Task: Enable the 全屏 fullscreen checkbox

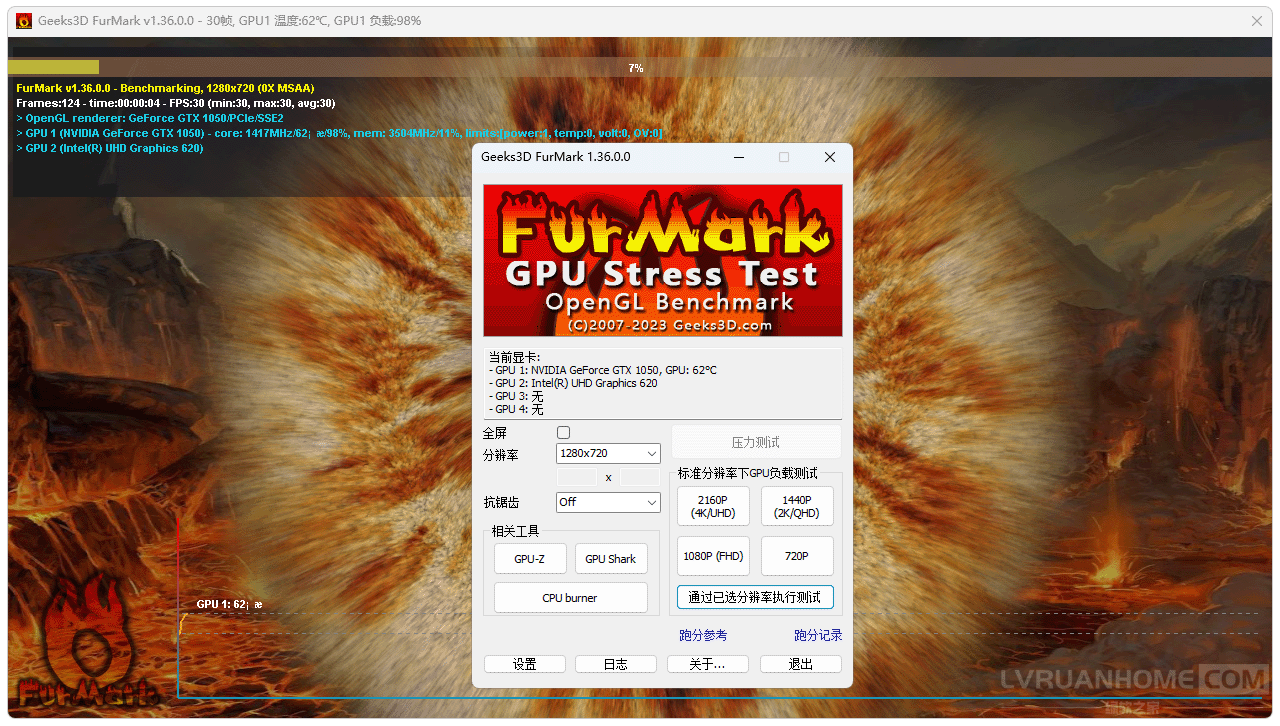Action: tap(563, 433)
